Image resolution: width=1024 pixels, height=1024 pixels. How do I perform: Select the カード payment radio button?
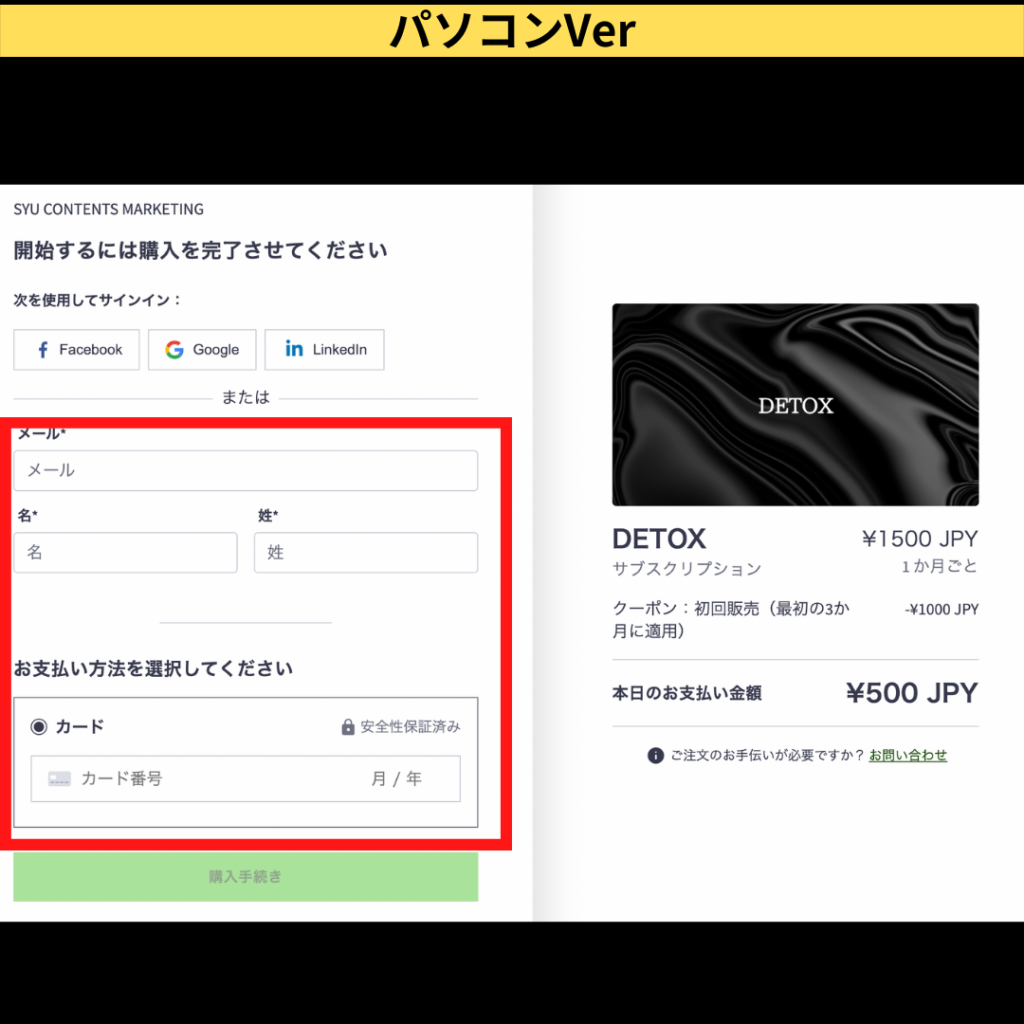(x=39, y=726)
